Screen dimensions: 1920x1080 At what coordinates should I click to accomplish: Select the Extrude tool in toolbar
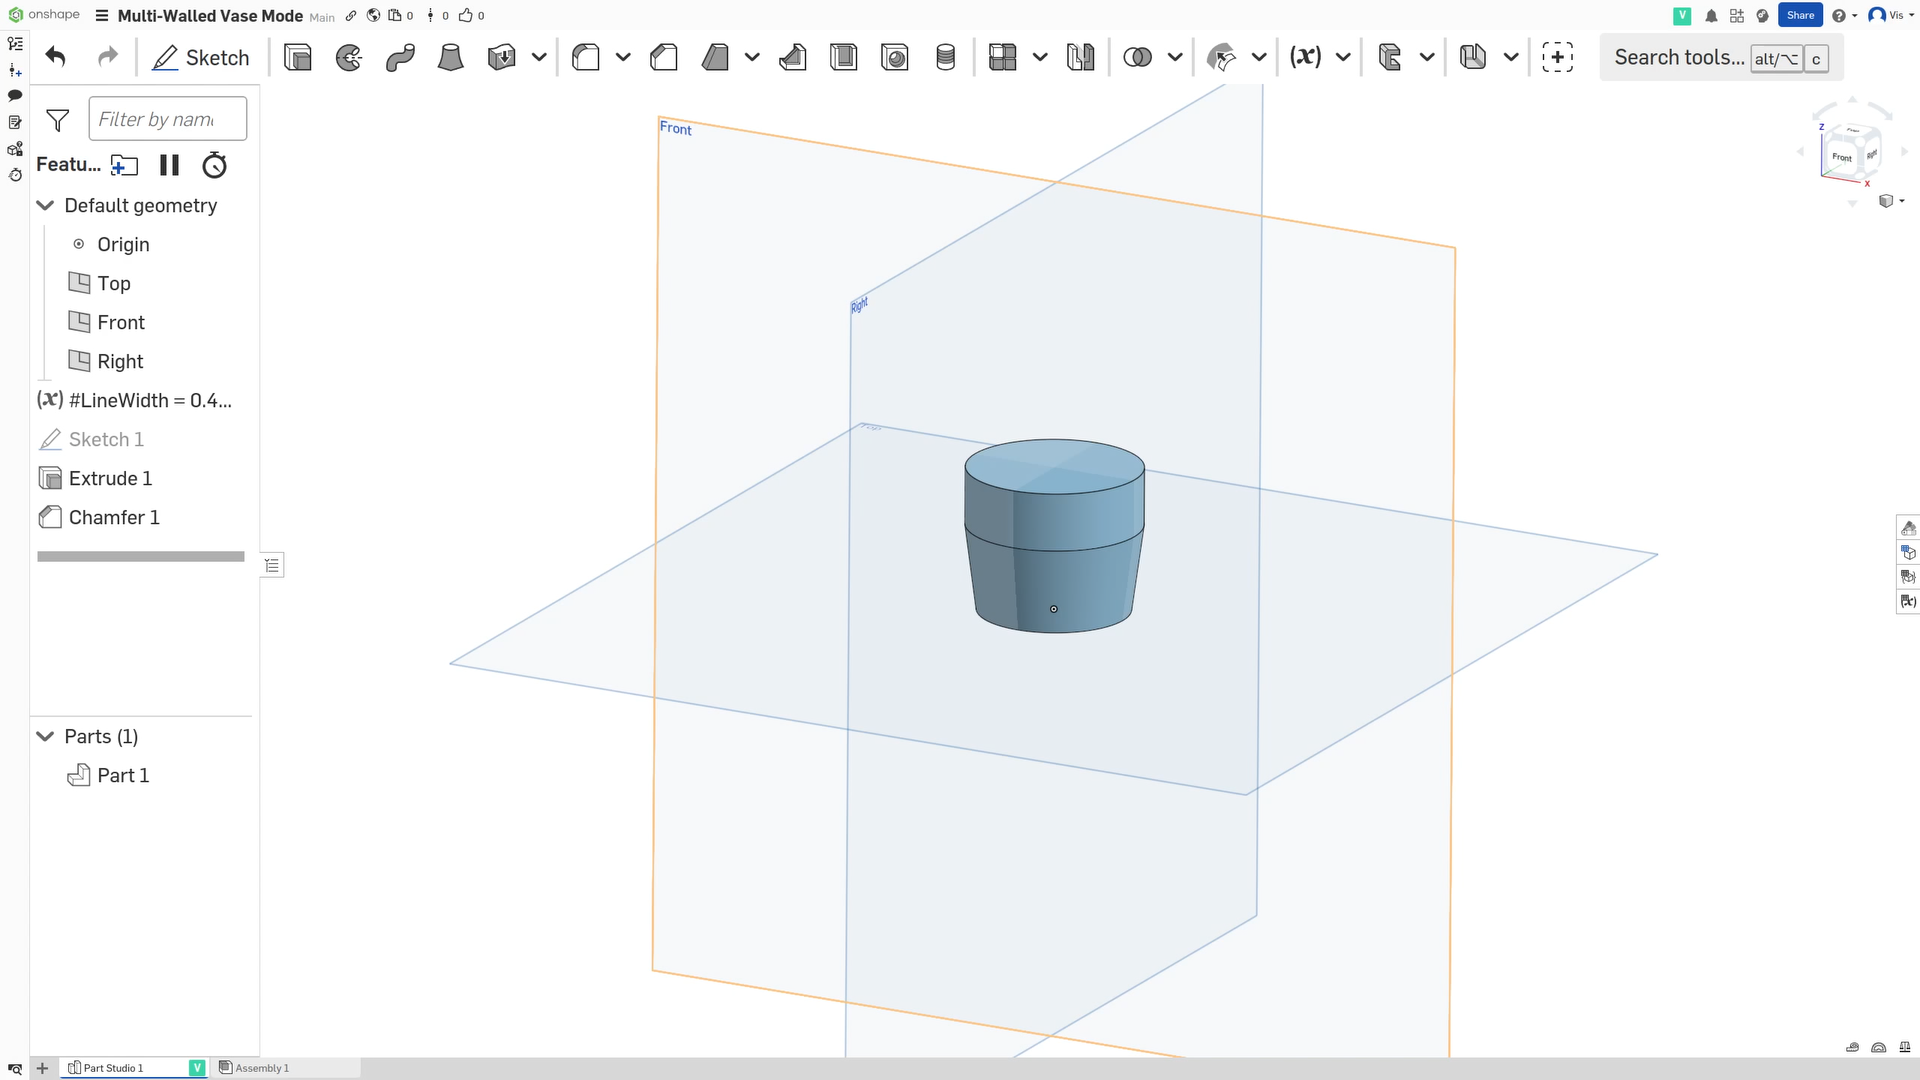point(297,57)
